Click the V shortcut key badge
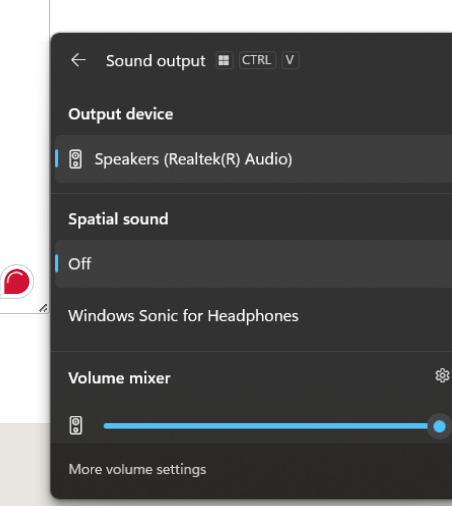452x506 pixels. coord(290,60)
